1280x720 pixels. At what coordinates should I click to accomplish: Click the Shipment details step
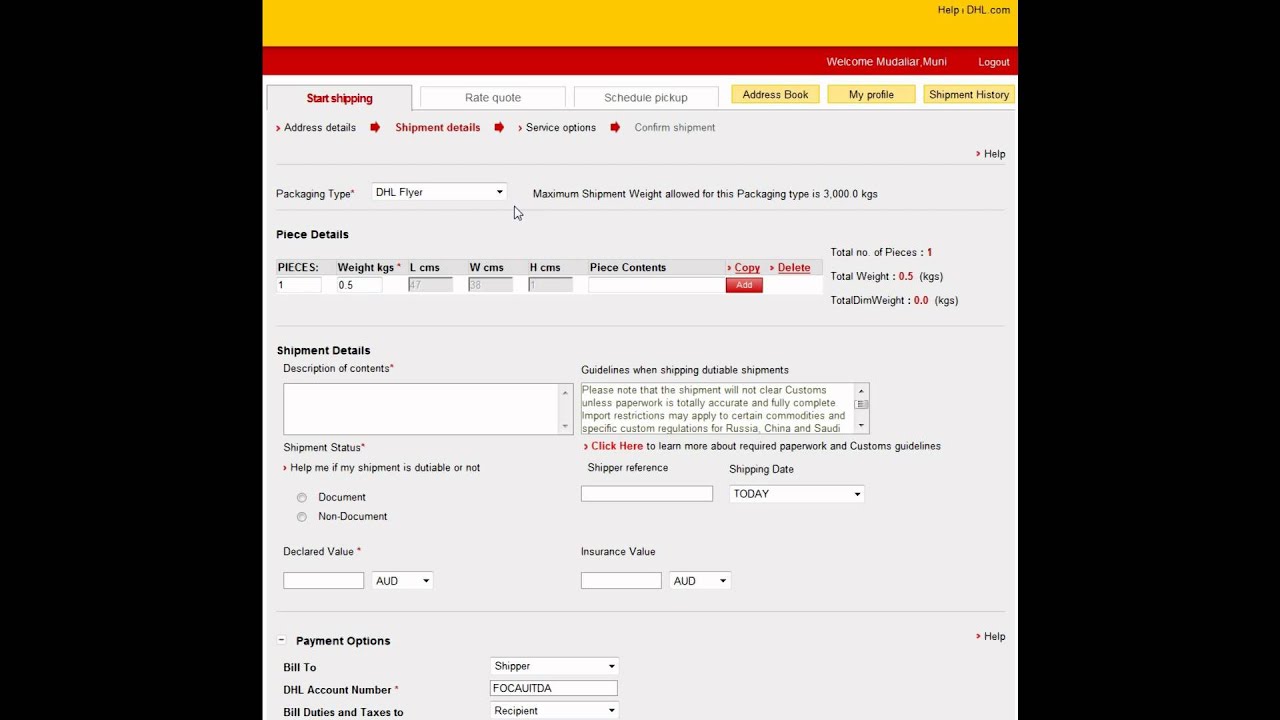438,128
